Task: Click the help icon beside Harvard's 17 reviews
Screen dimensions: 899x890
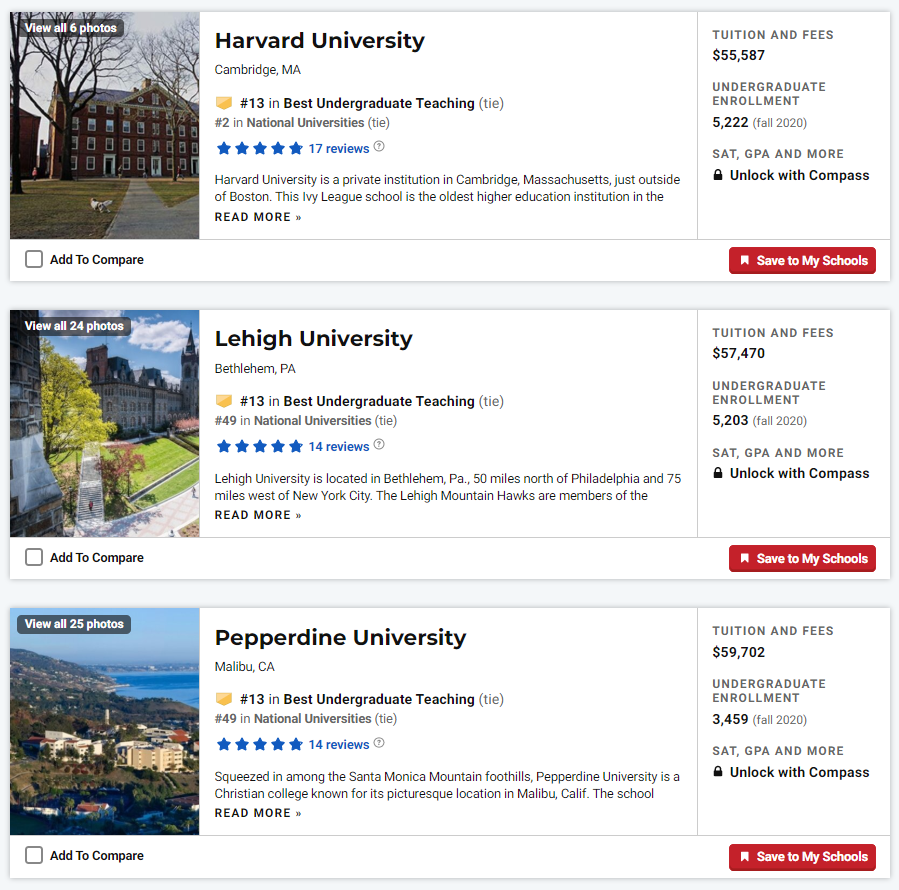Action: (379, 147)
